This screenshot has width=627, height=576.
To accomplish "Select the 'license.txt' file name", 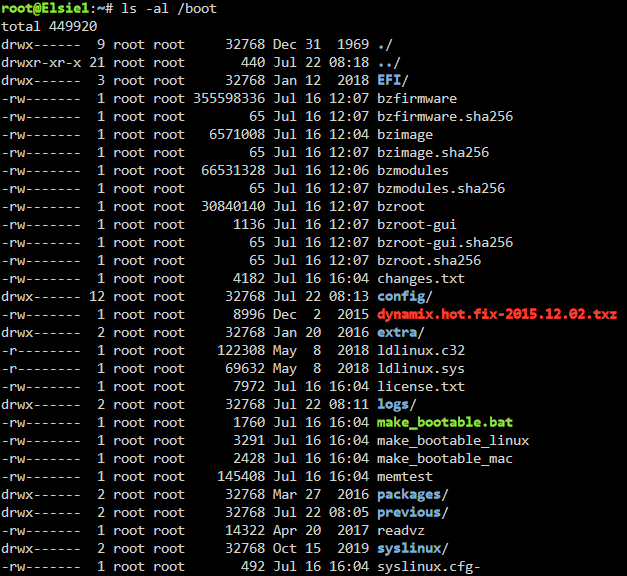I will point(421,386).
